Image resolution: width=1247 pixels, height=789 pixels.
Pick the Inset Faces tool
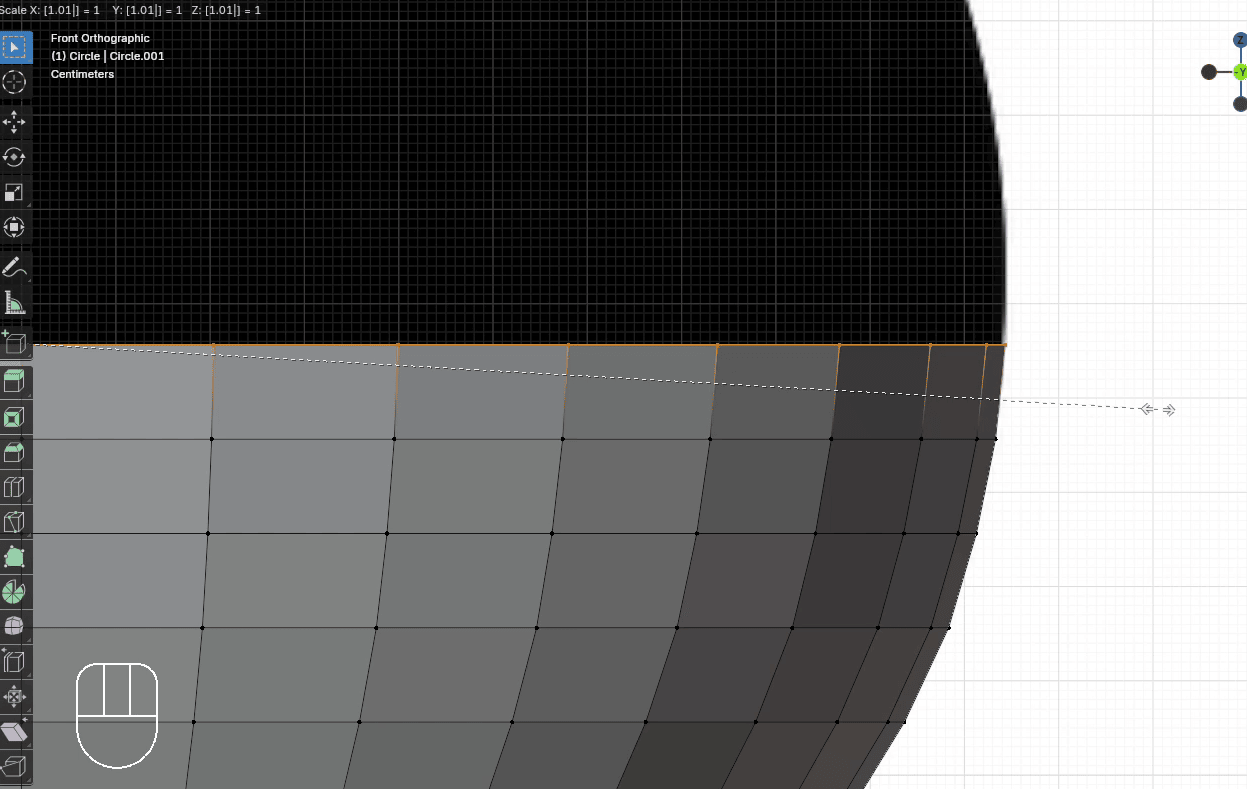point(15,417)
